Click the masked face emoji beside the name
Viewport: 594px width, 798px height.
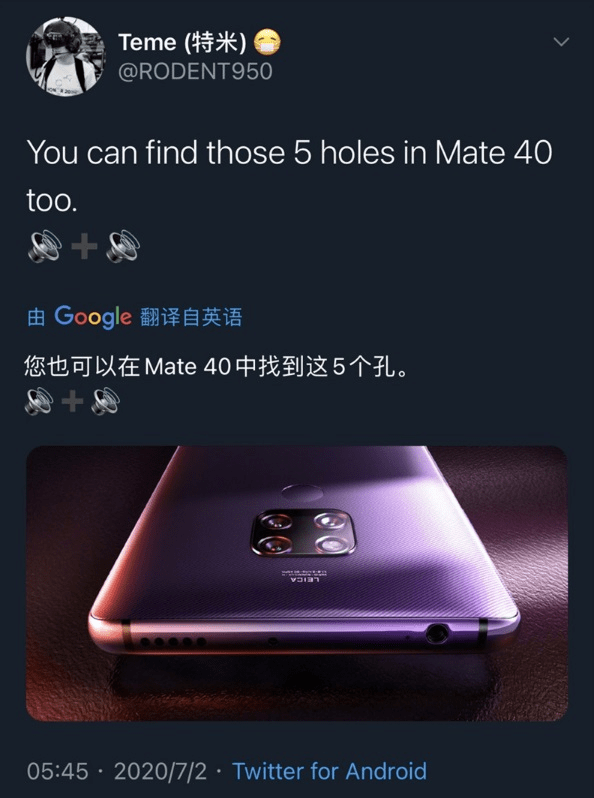(267, 42)
